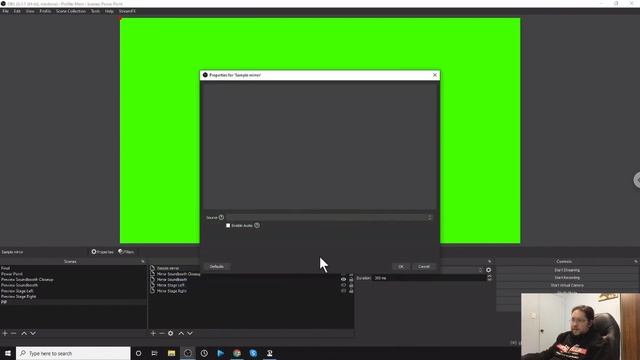Add a new source with plus icon
This screenshot has width=640, height=360.
(153, 333)
